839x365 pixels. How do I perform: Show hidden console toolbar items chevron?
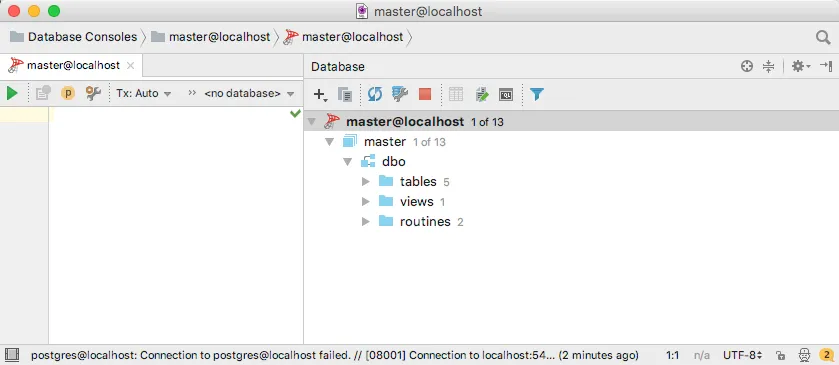(x=192, y=93)
